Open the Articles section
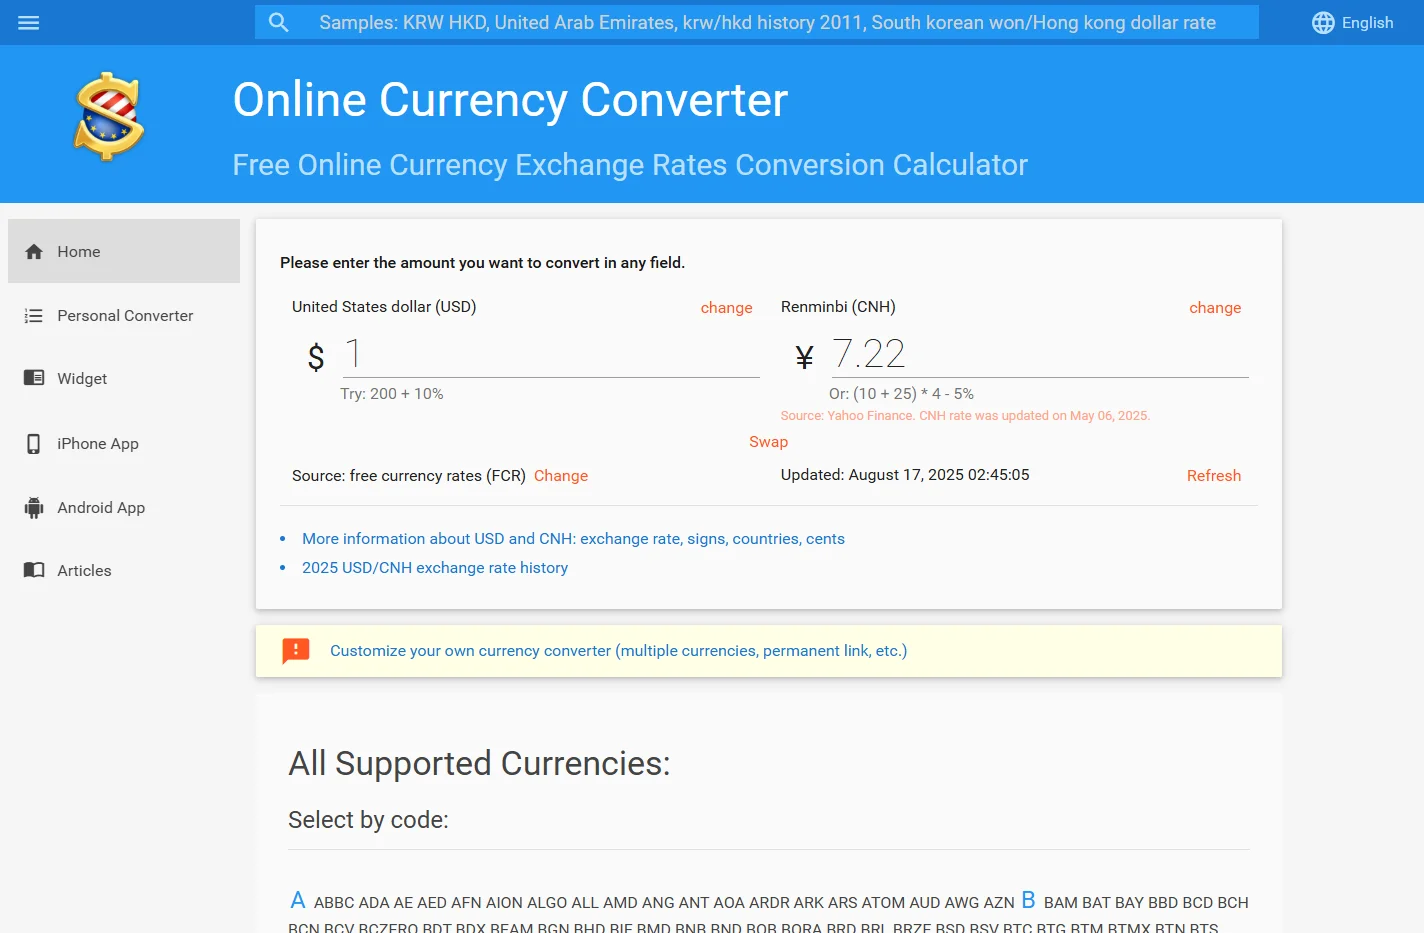The width and height of the screenshot is (1424, 933). coord(124,571)
